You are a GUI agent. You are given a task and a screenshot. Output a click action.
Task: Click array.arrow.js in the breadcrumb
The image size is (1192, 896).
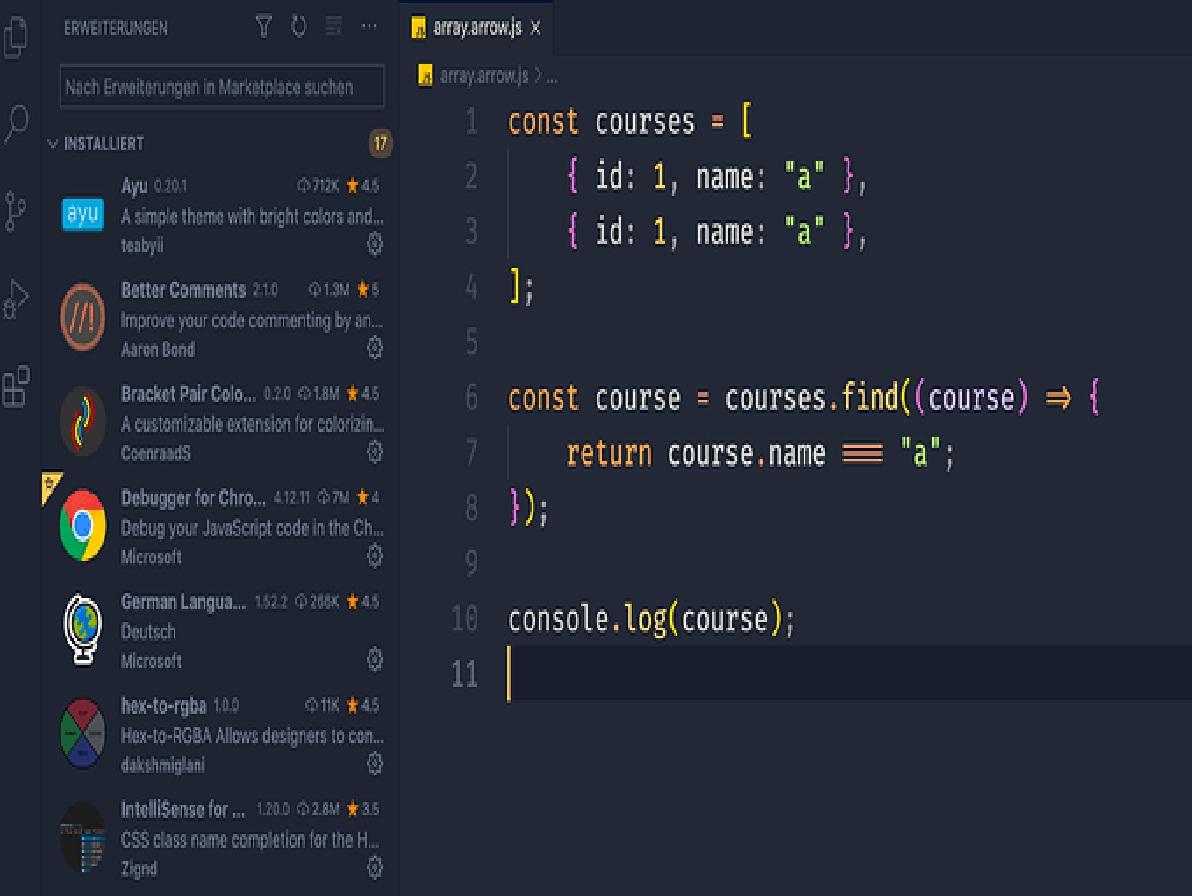[482, 76]
